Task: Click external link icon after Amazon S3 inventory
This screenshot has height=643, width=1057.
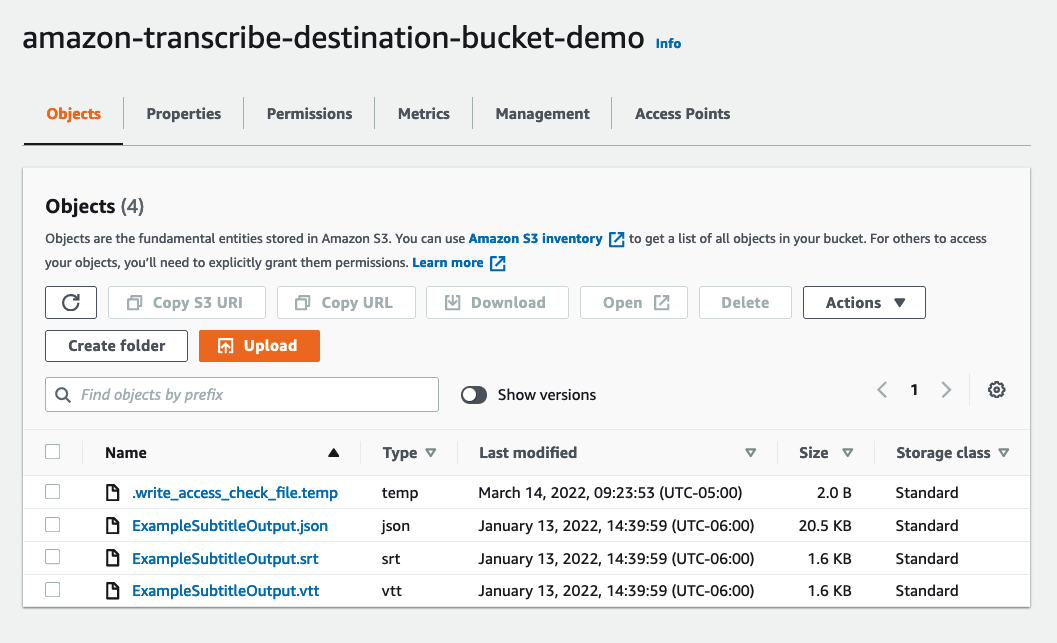Action: tap(616, 239)
